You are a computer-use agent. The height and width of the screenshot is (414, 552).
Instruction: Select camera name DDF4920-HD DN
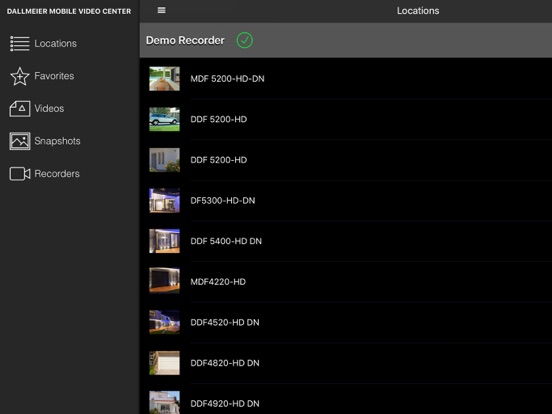click(225, 403)
